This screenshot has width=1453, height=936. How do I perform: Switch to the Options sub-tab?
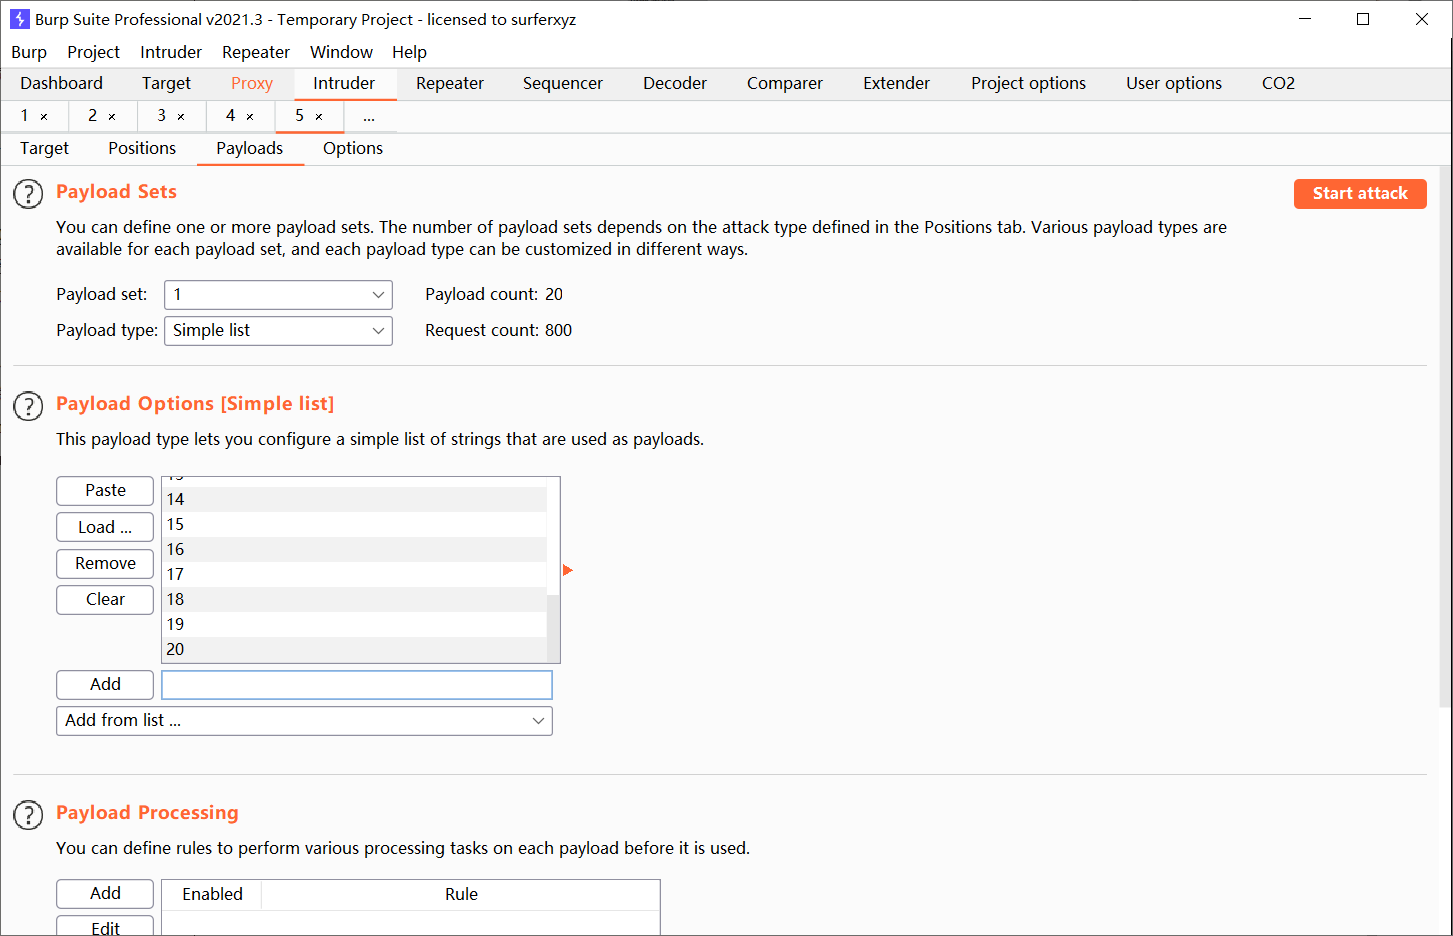click(x=353, y=149)
